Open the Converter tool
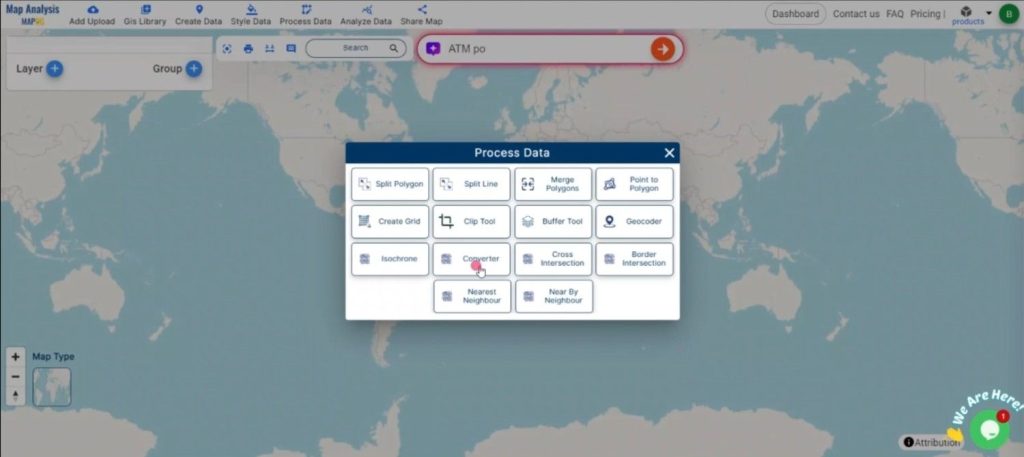 (x=471, y=259)
